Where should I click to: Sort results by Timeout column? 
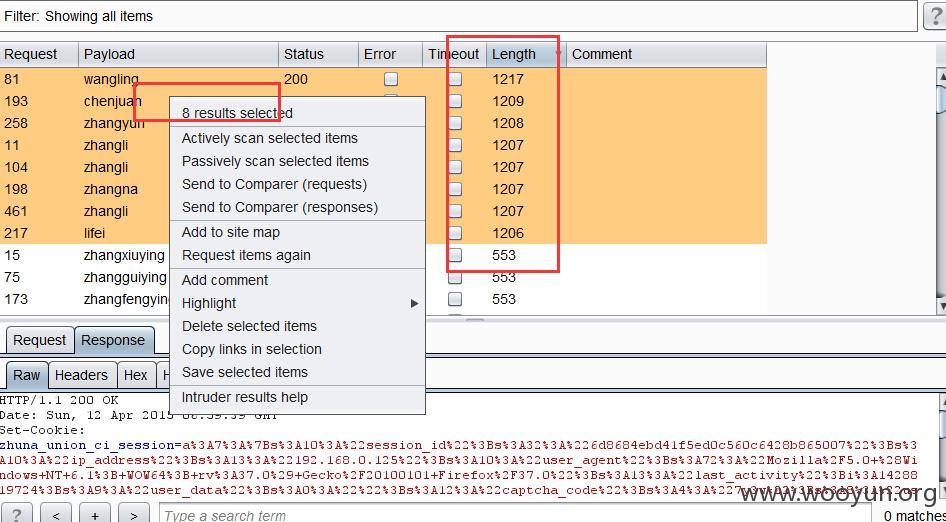[454, 54]
